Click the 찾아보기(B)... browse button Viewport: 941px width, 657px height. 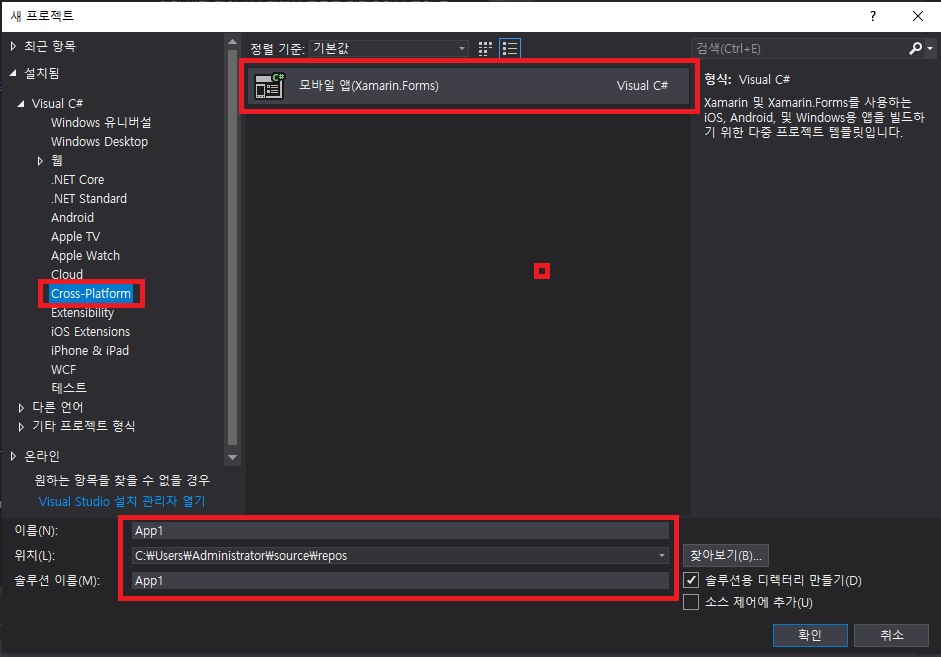pyautogui.click(x=726, y=556)
